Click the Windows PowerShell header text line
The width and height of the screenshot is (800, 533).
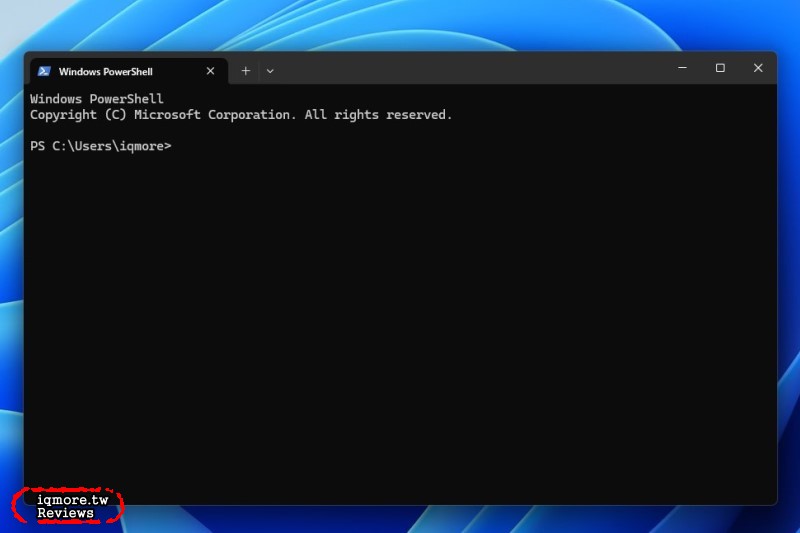pos(96,98)
